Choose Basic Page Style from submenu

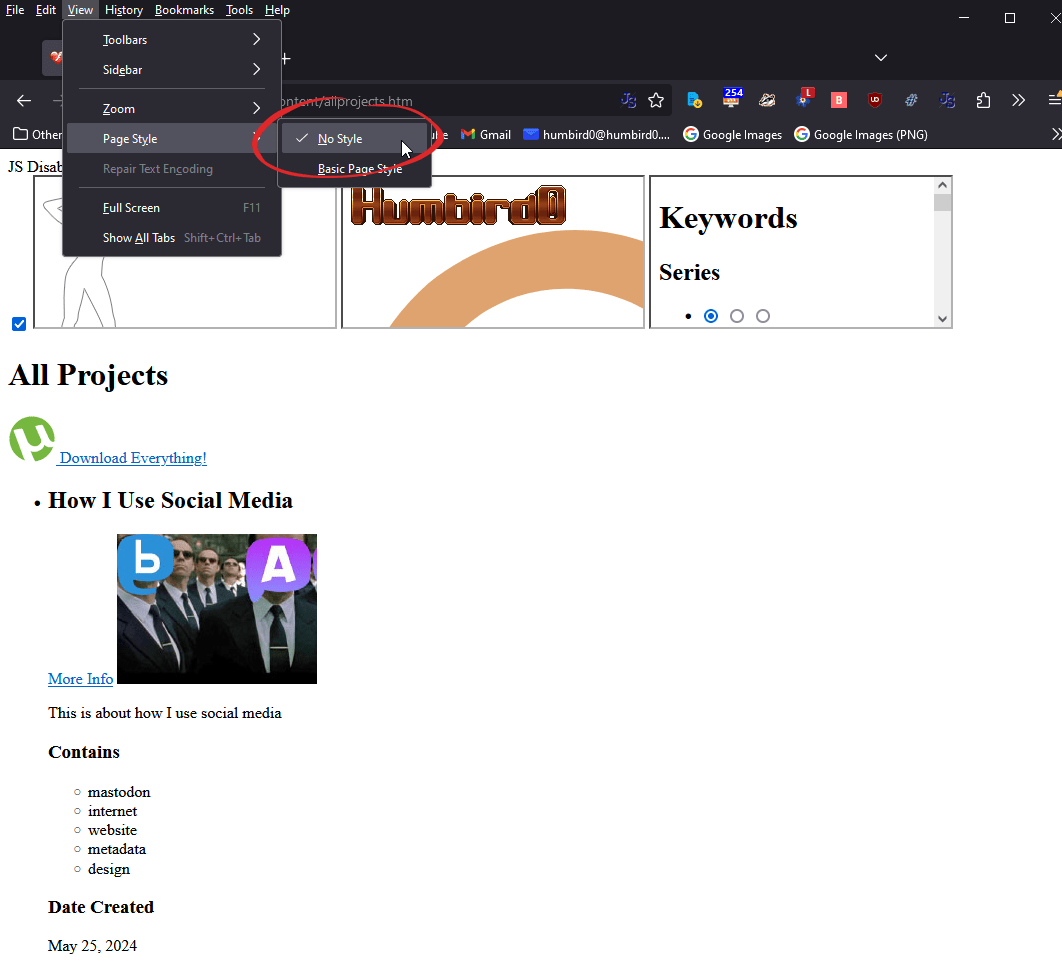[359, 169]
